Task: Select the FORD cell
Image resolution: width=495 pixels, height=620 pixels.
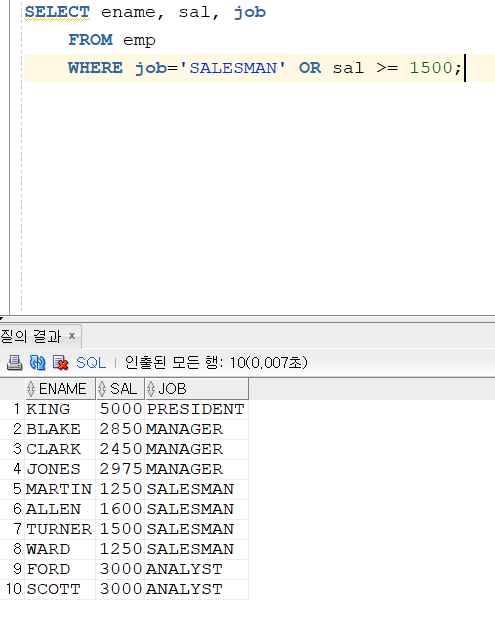Action: pos(60,569)
